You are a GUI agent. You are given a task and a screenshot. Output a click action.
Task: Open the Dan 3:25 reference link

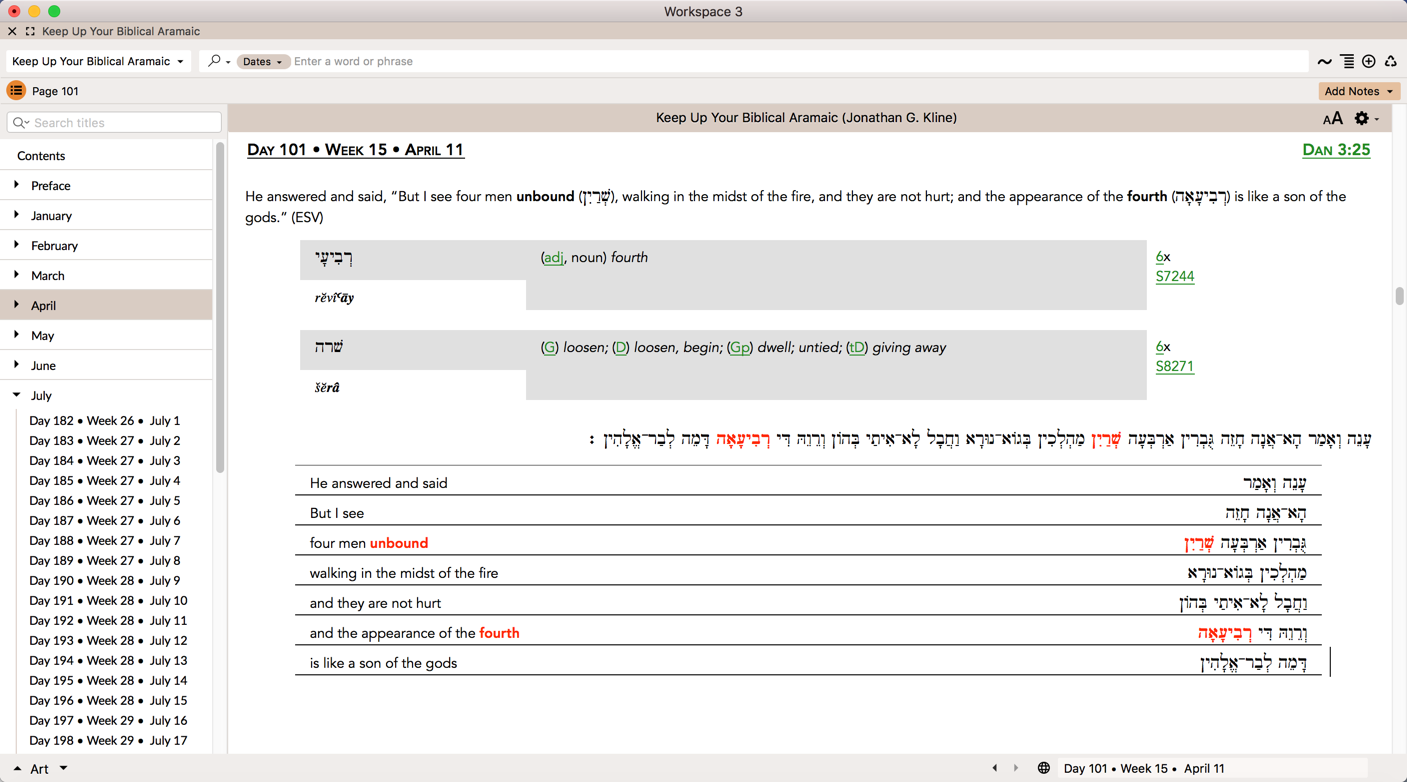pyautogui.click(x=1336, y=150)
